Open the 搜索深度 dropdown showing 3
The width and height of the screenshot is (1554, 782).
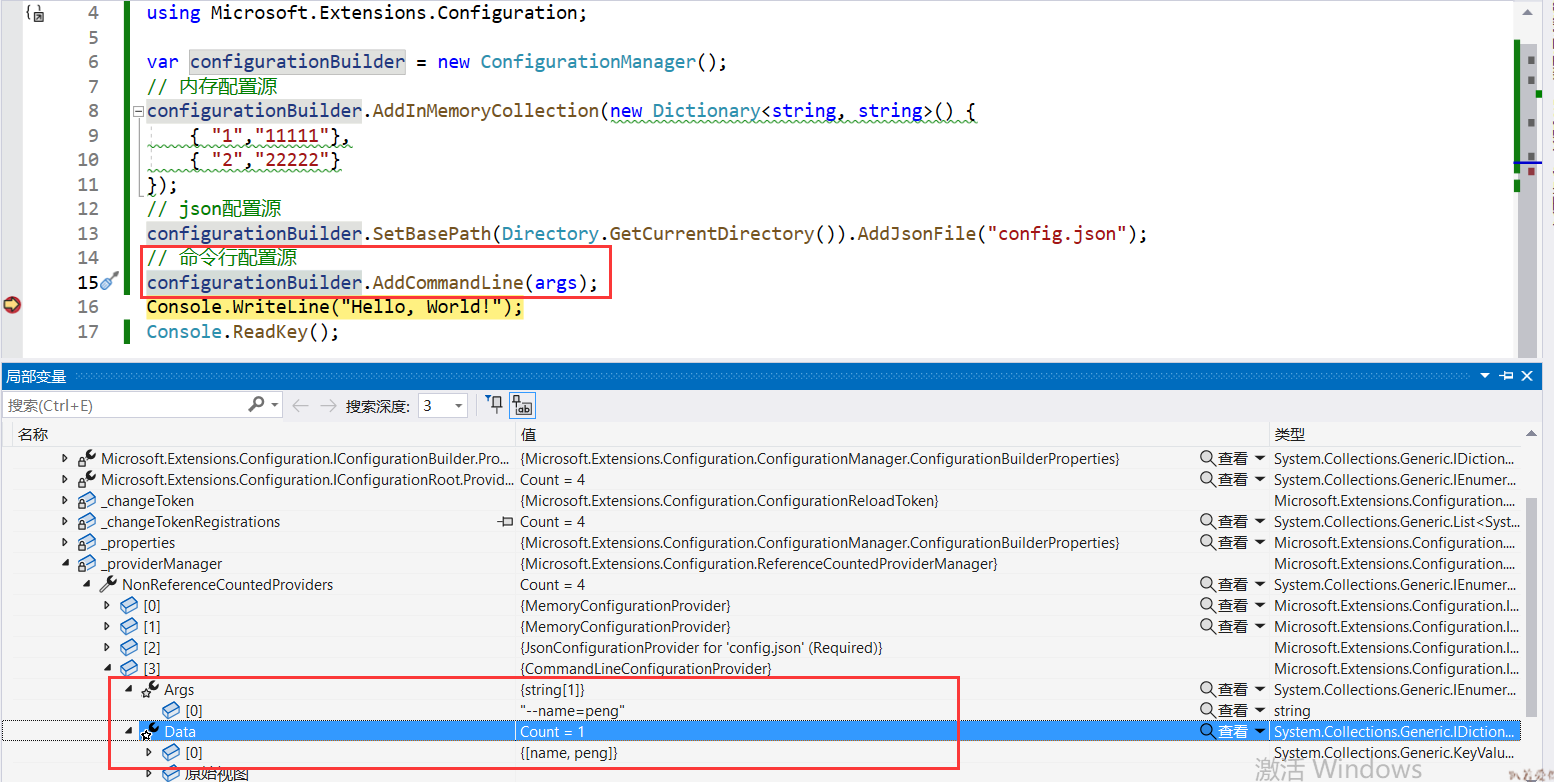tap(443, 405)
